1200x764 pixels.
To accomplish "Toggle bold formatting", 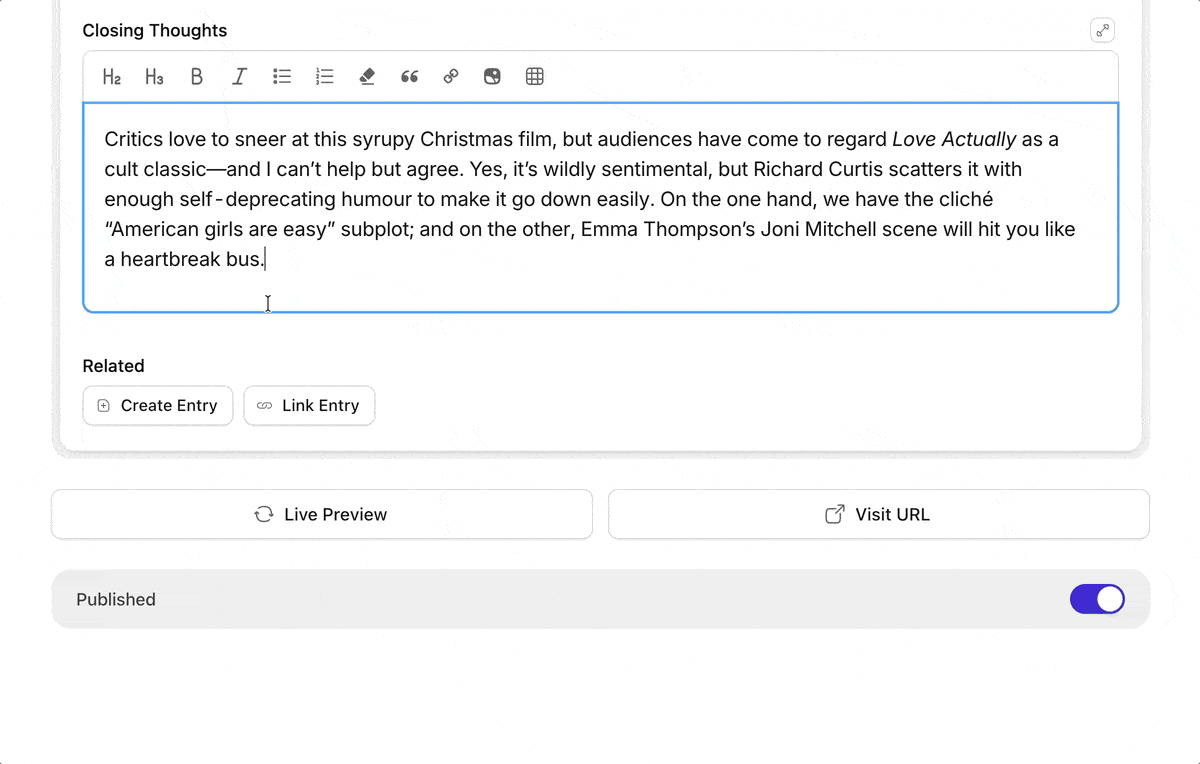I will tap(196, 76).
